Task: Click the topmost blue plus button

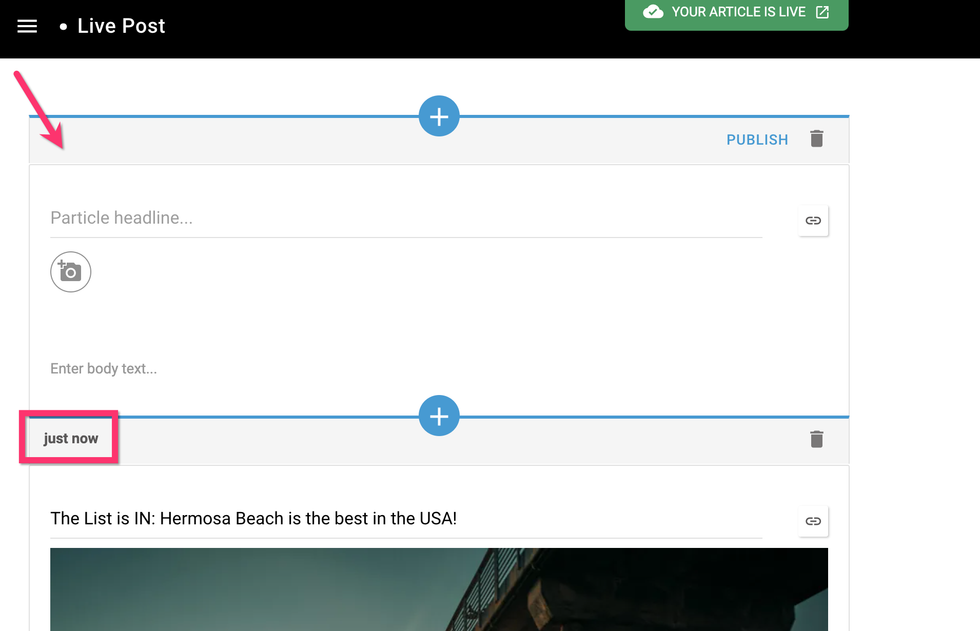Action: coord(438,116)
